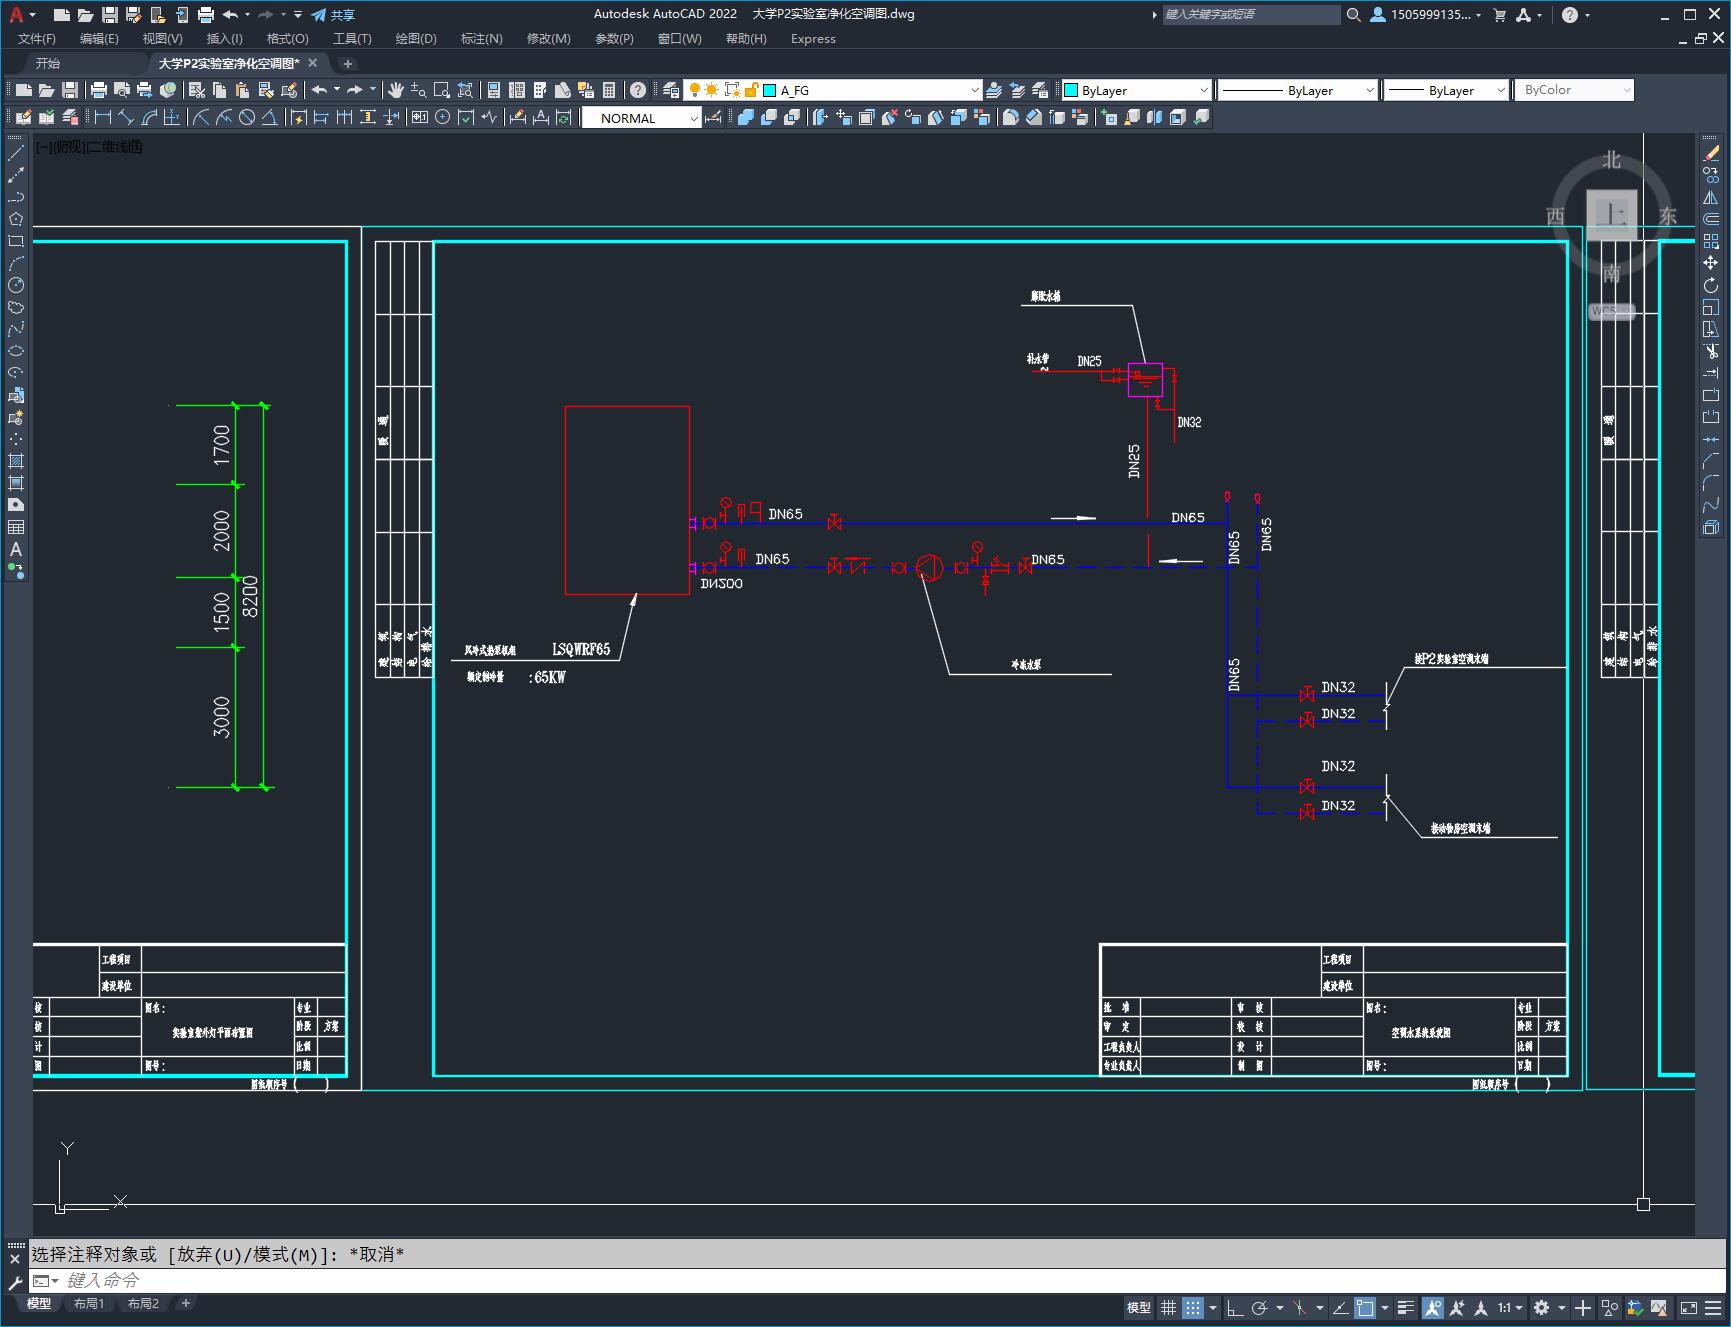Toggle annotation objects visibility in status bar

[x=1433, y=1307]
